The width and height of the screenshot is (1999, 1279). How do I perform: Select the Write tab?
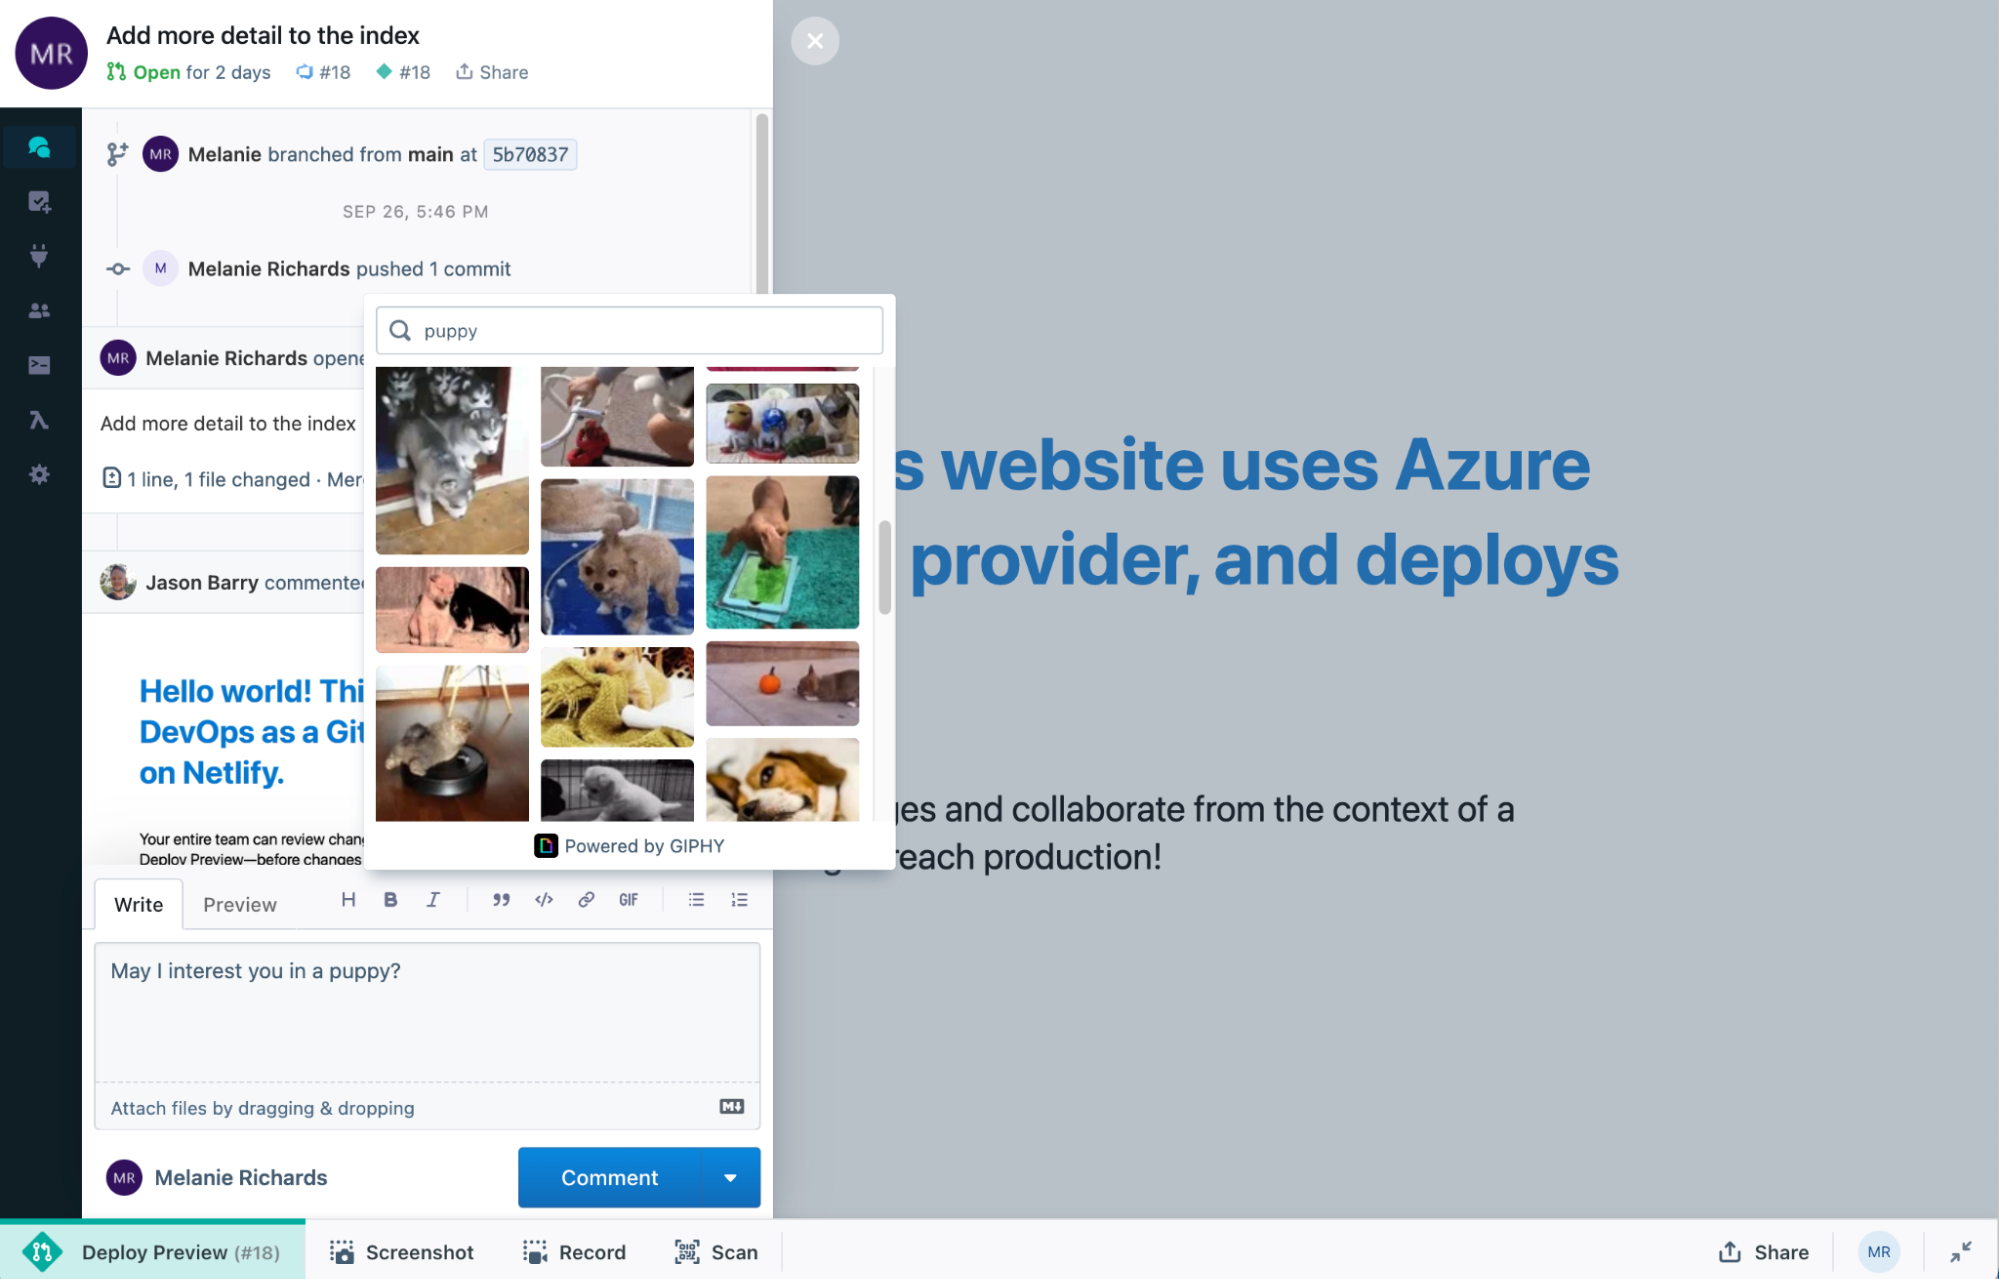(138, 905)
